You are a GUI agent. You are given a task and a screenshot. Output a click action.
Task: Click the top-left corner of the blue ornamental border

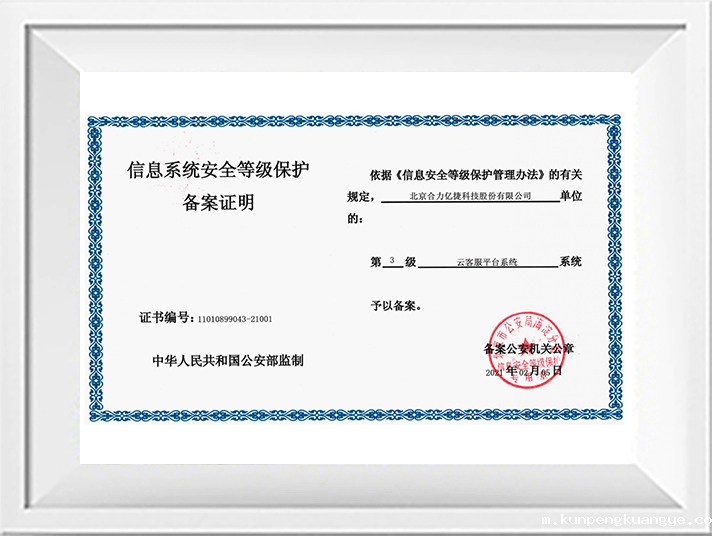pyautogui.click(x=93, y=122)
